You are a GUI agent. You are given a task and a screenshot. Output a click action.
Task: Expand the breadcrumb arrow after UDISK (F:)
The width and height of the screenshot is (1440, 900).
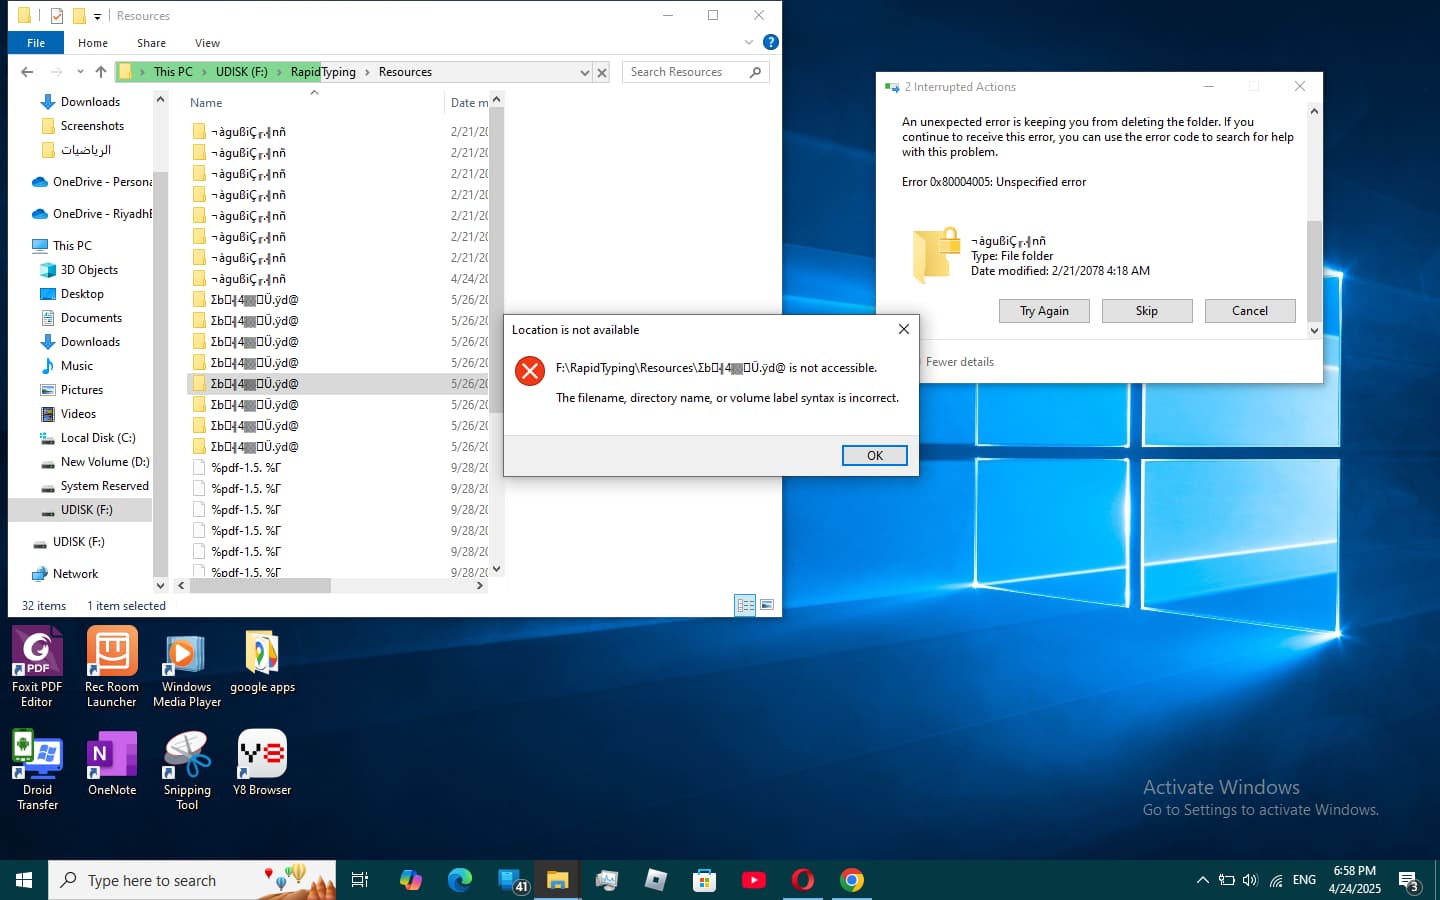point(279,72)
